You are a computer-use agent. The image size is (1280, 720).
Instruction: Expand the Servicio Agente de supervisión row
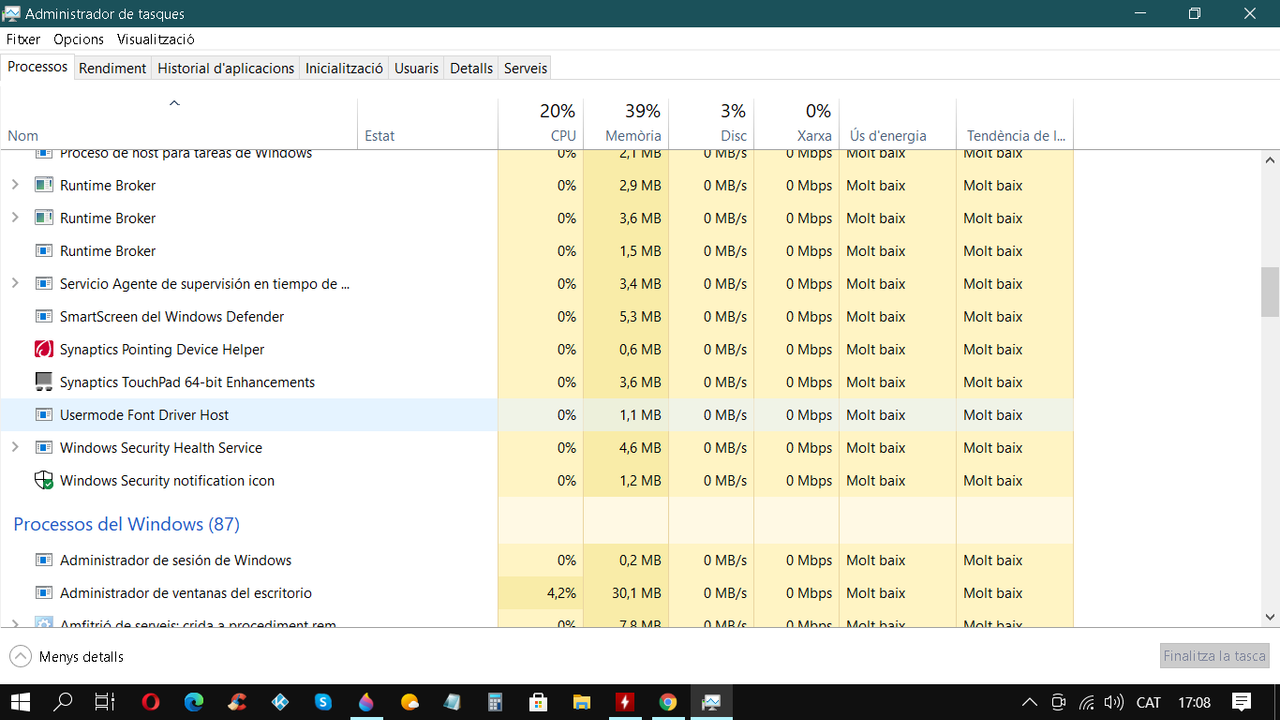coord(15,283)
